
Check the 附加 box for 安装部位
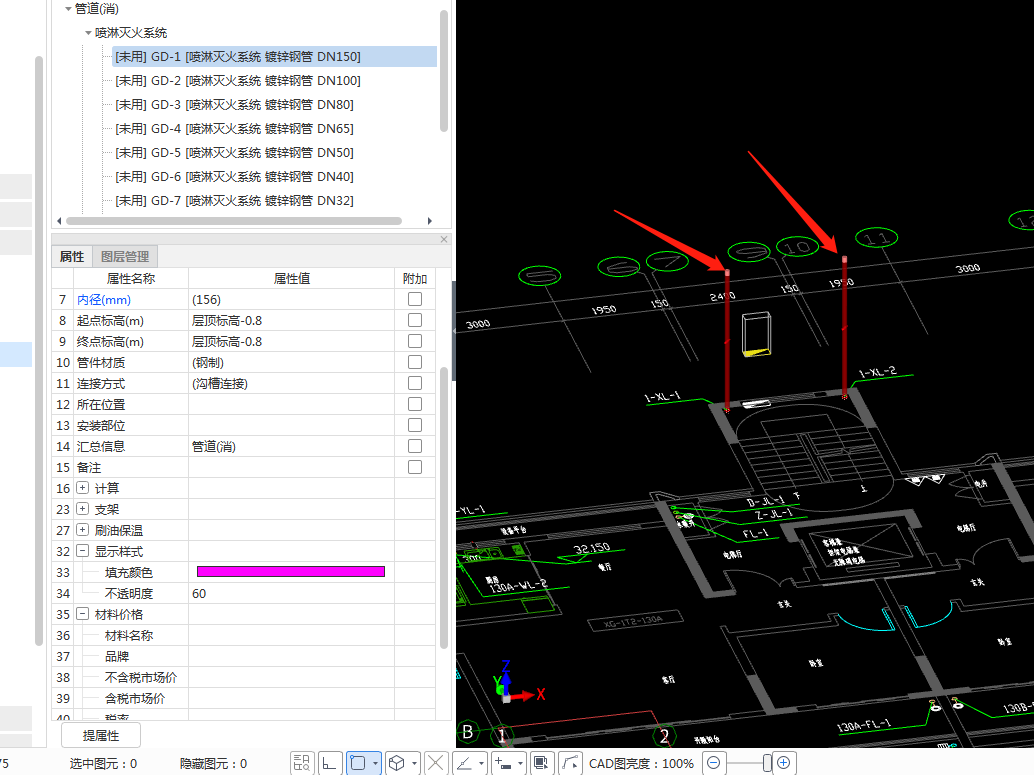pyautogui.click(x=415, y=425)
